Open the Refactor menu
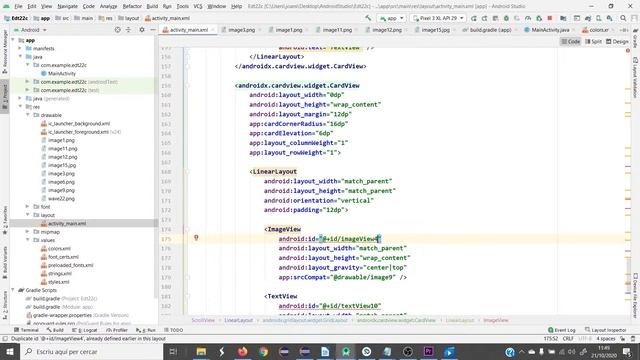 coord(132,6)
